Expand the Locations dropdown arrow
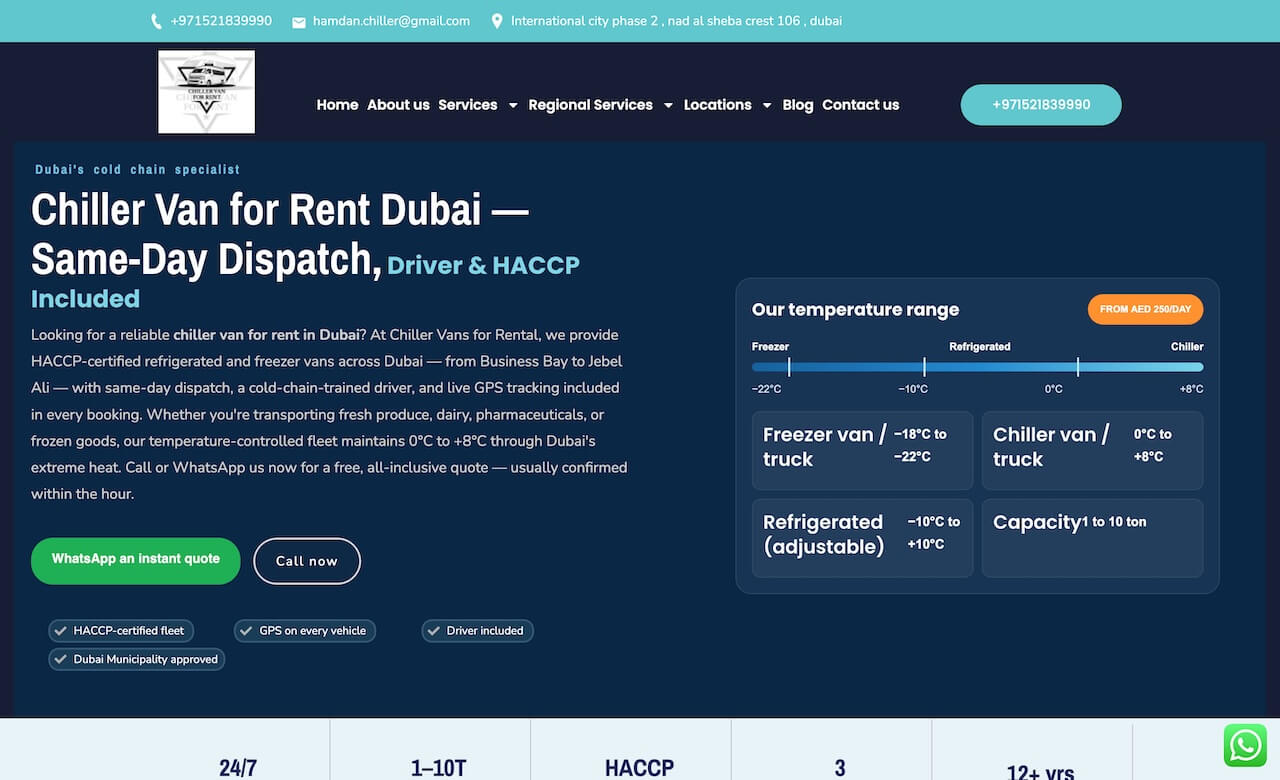 point(767,105)
